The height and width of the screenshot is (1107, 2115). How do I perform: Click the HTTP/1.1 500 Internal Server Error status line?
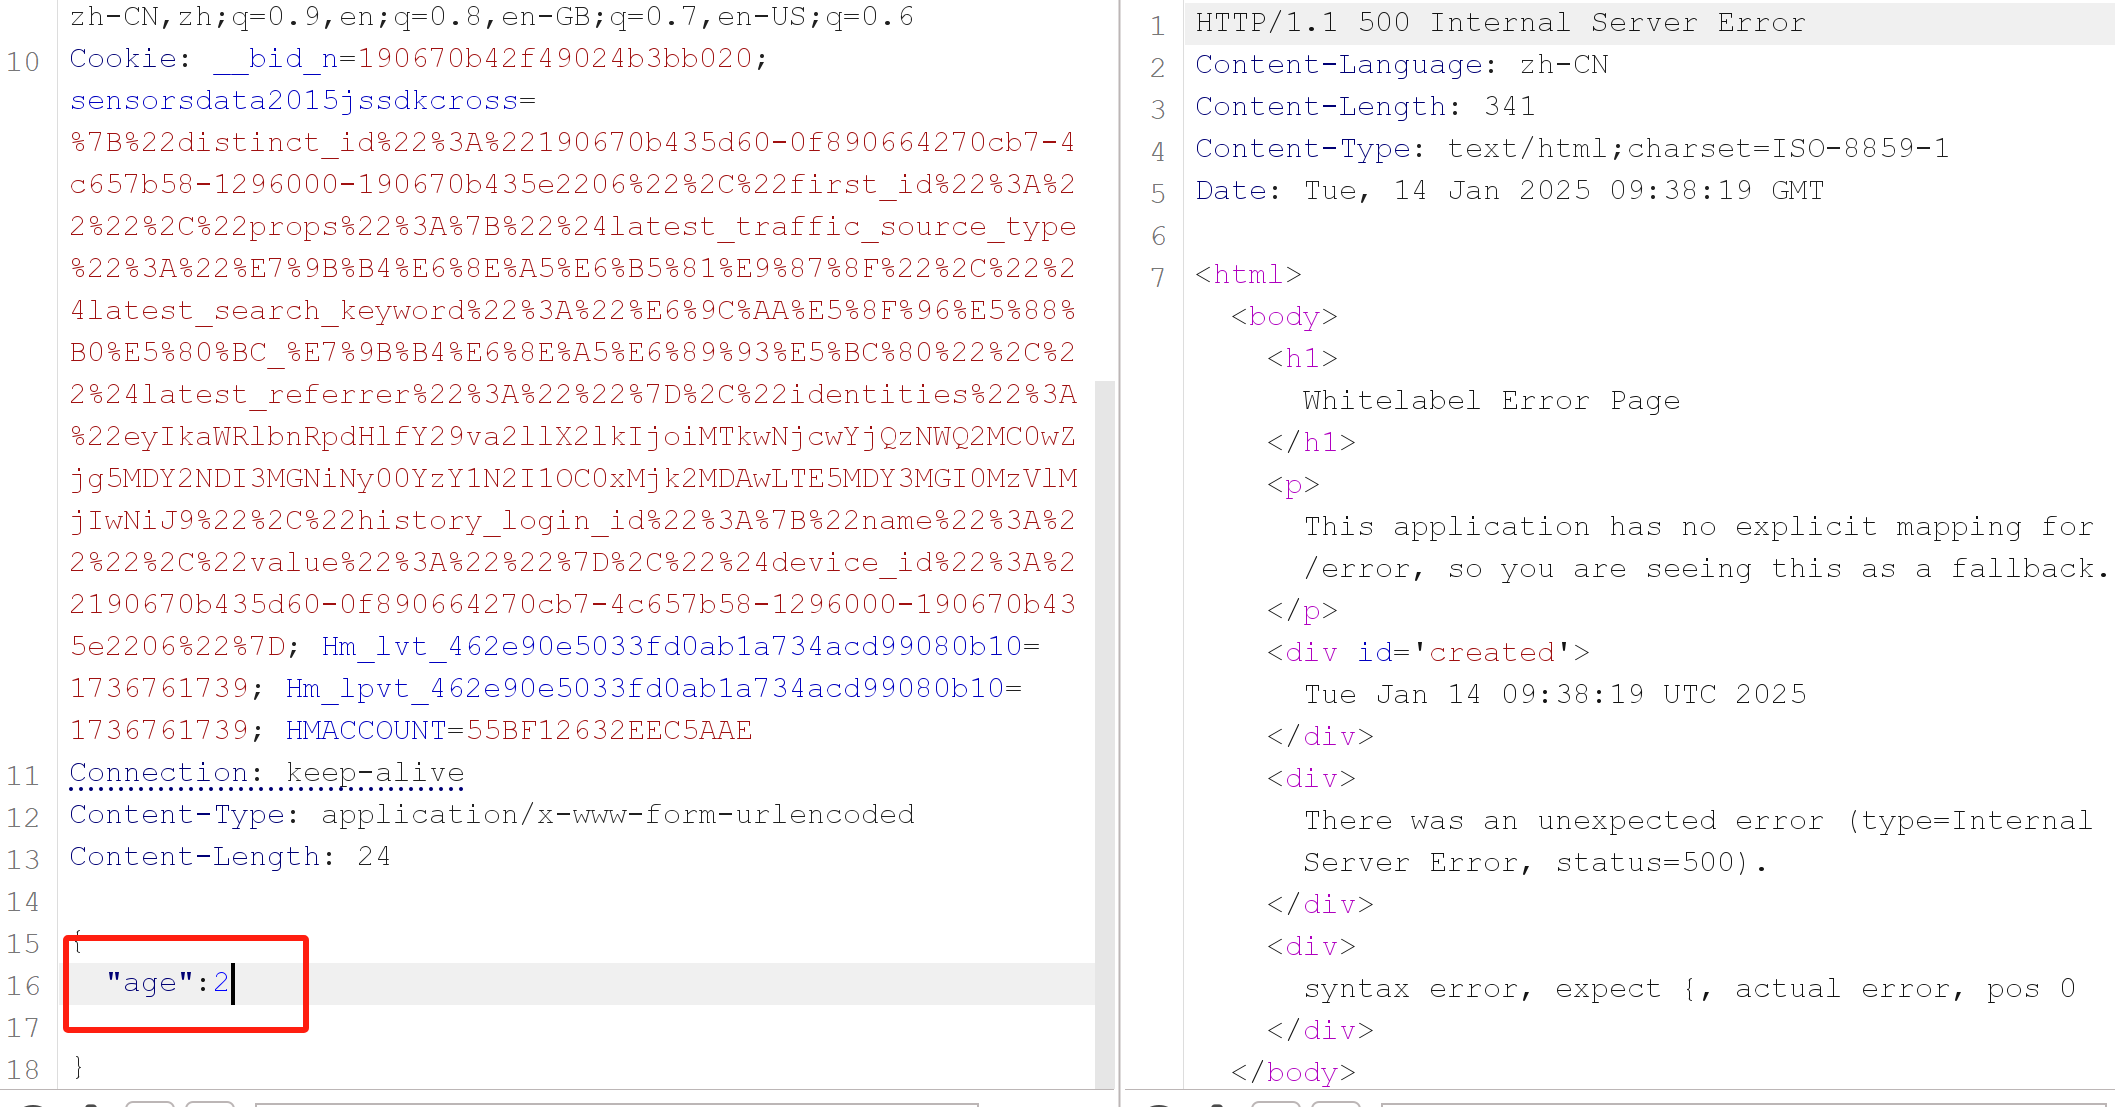coord(1501,23)
